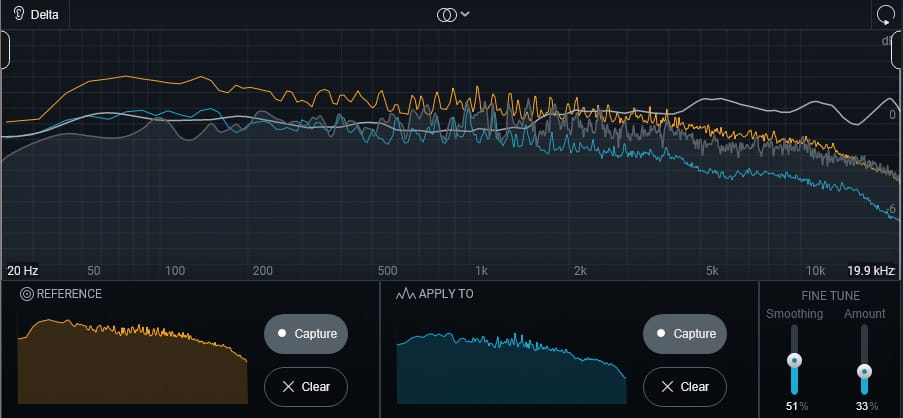This screenshot has height=418, width=903.
Task: Click the left frequency range bracket handle
Action: point(6,49)
